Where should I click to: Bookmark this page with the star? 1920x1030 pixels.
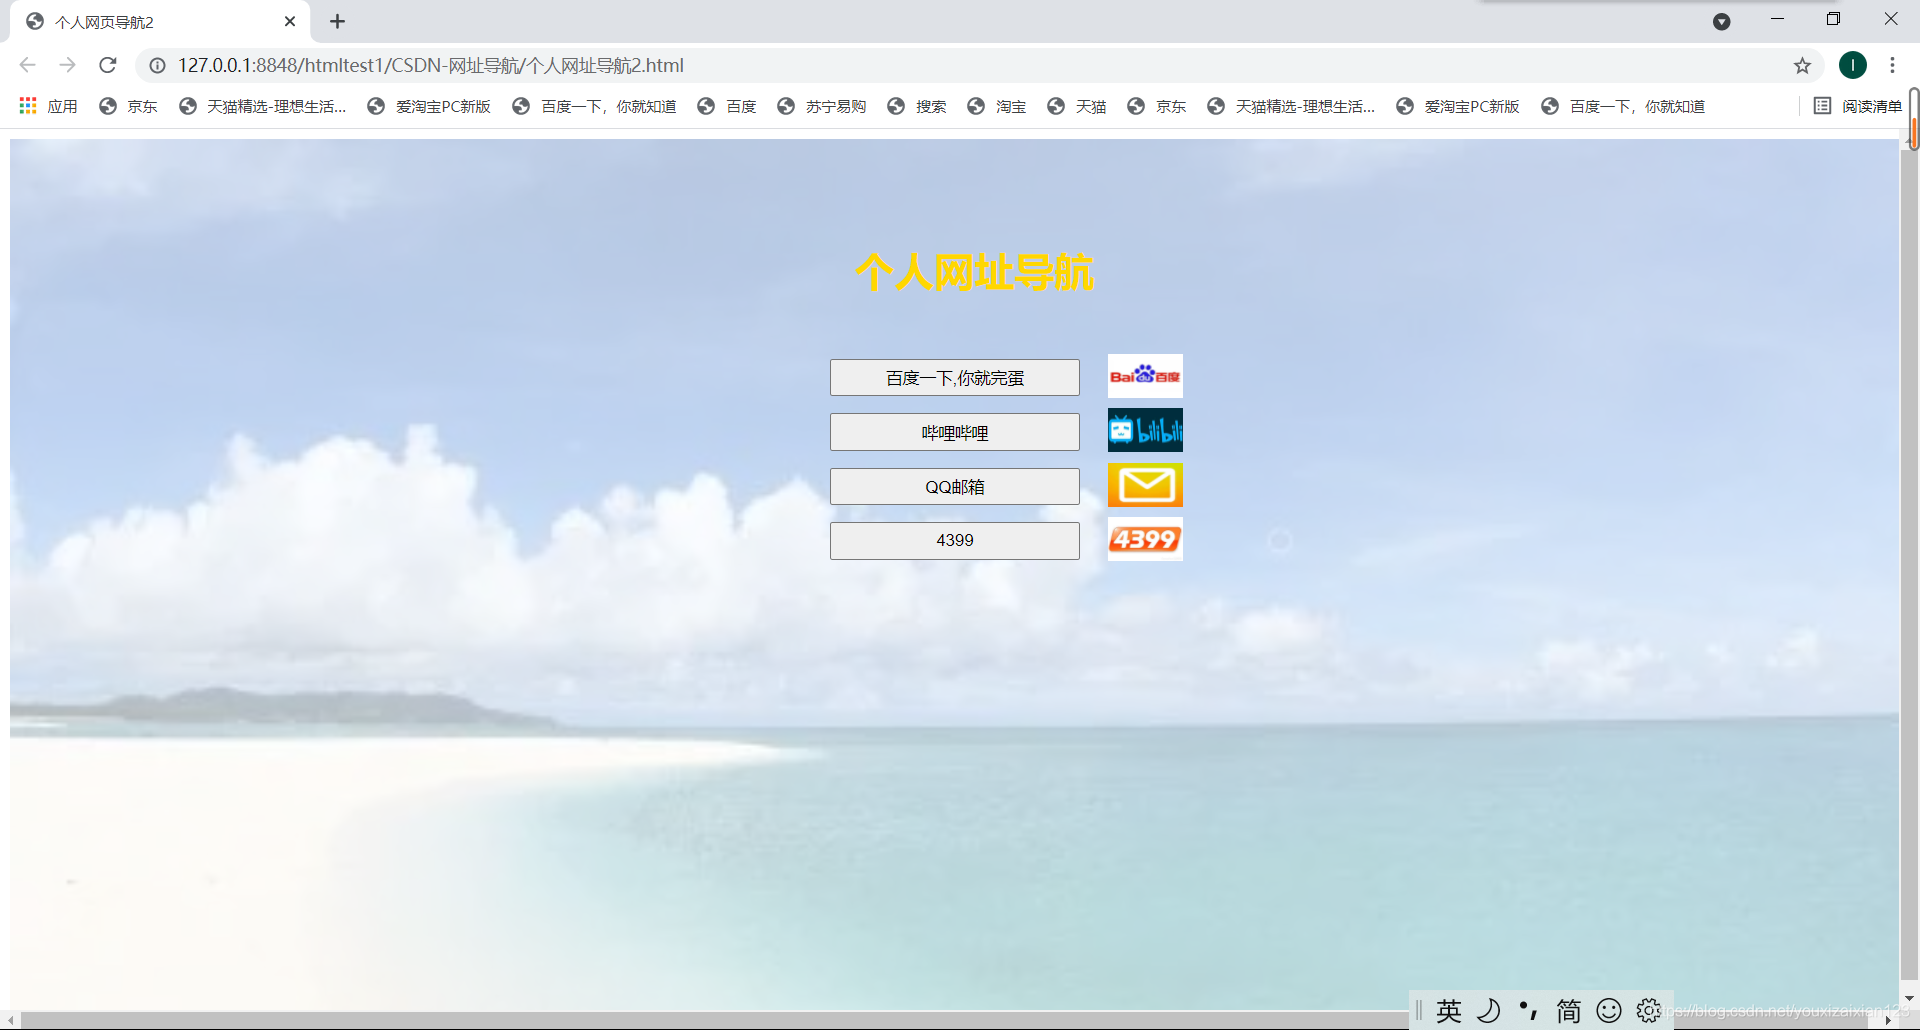(x=1802, y=66)
